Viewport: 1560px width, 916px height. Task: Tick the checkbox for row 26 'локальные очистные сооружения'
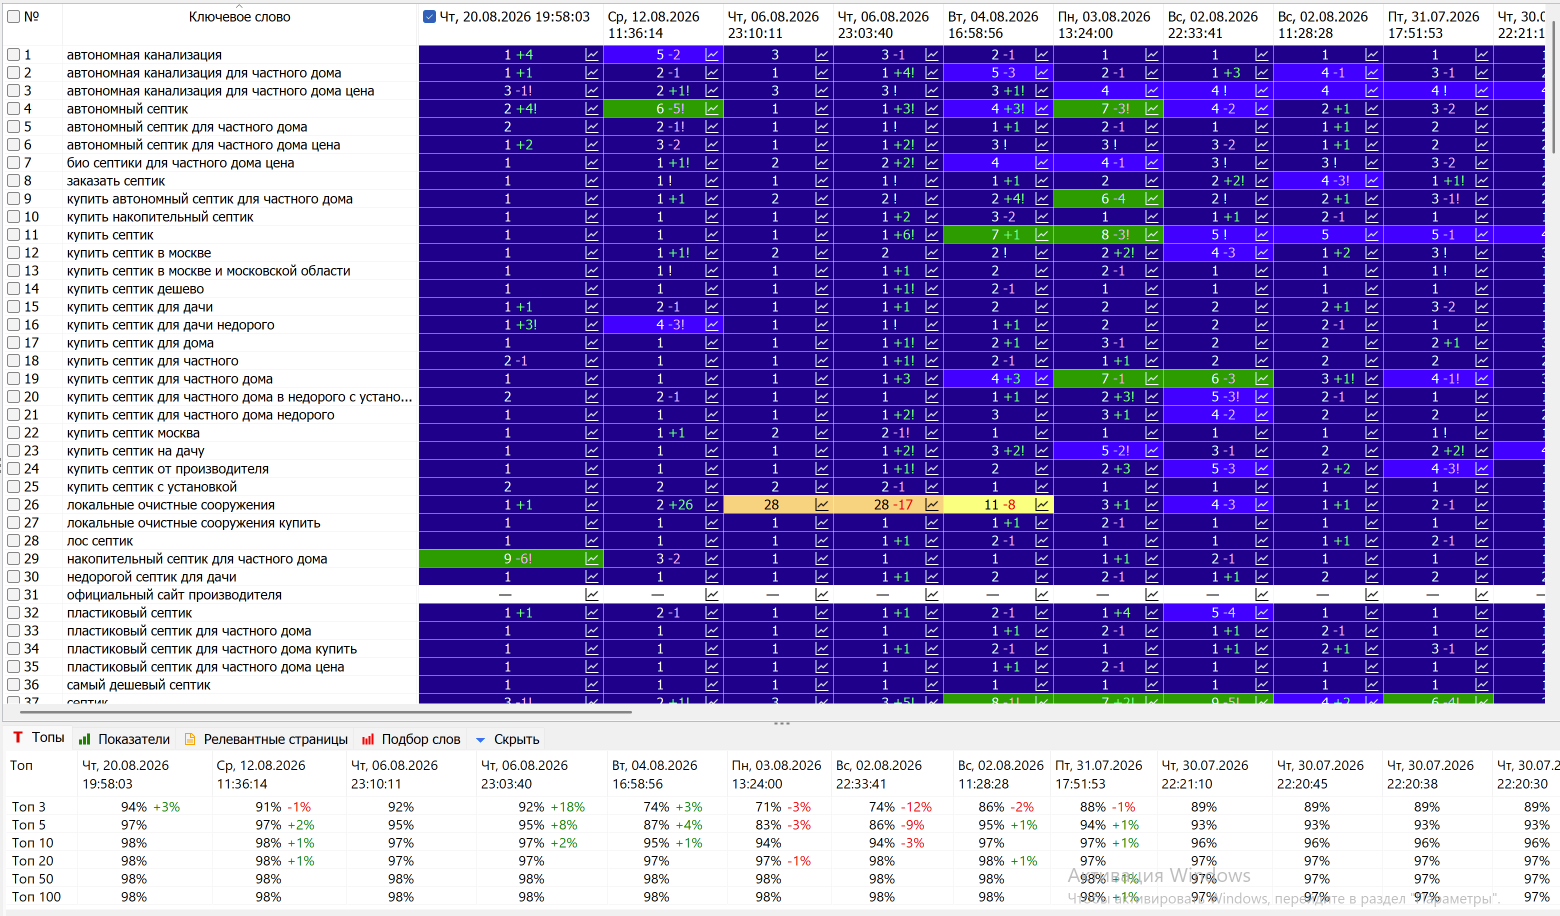[14, 505]
